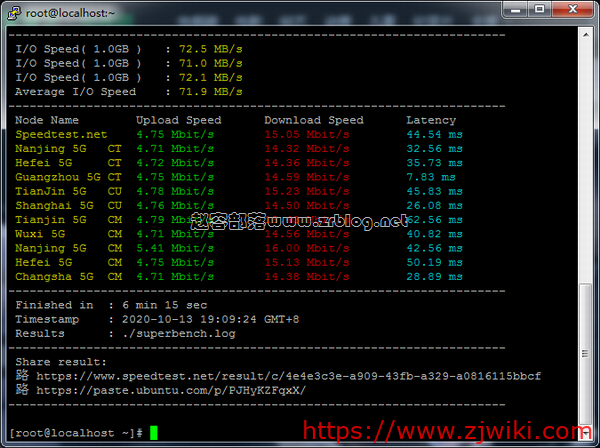Click the green cursor at command prompt

pos(153,432)
